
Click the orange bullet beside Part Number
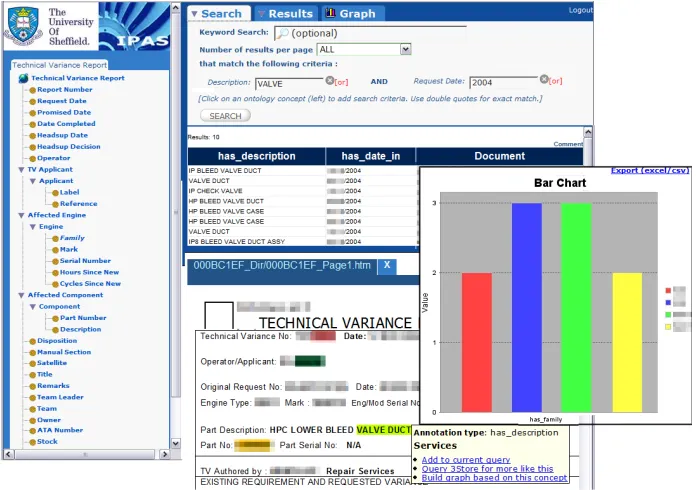coord(55,319)
